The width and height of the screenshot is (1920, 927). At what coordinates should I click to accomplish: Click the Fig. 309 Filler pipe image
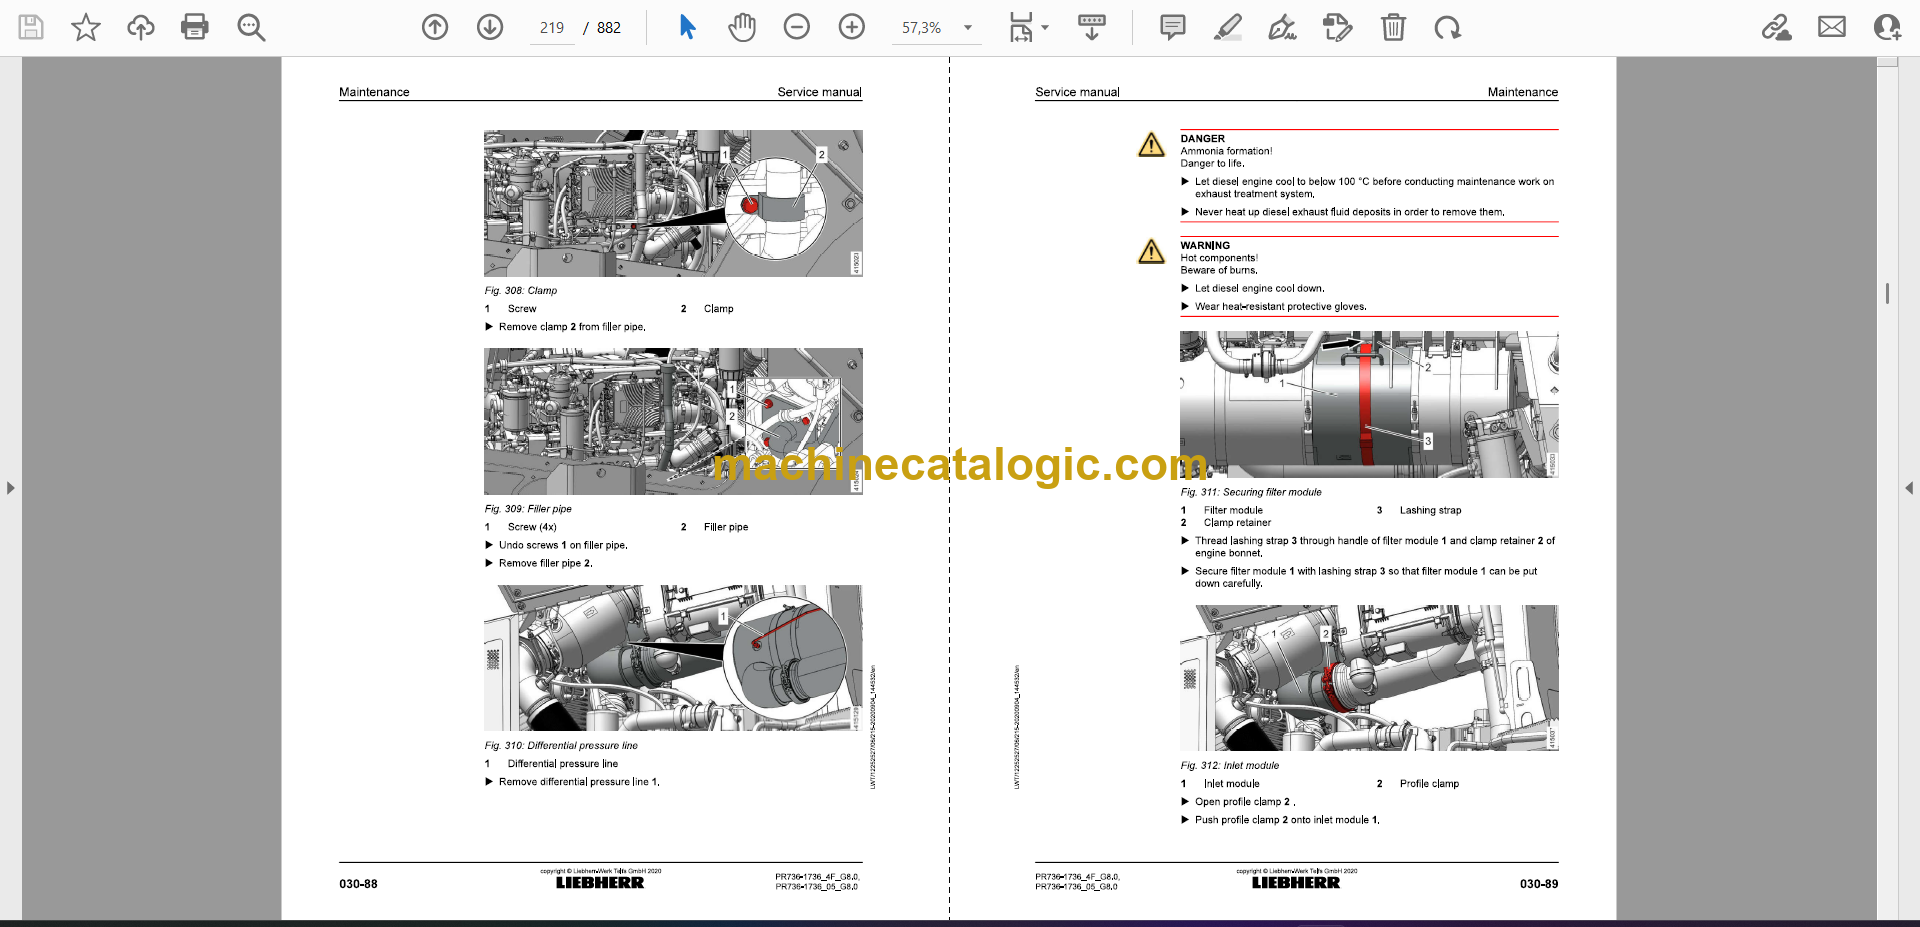(x=673, y=421)
